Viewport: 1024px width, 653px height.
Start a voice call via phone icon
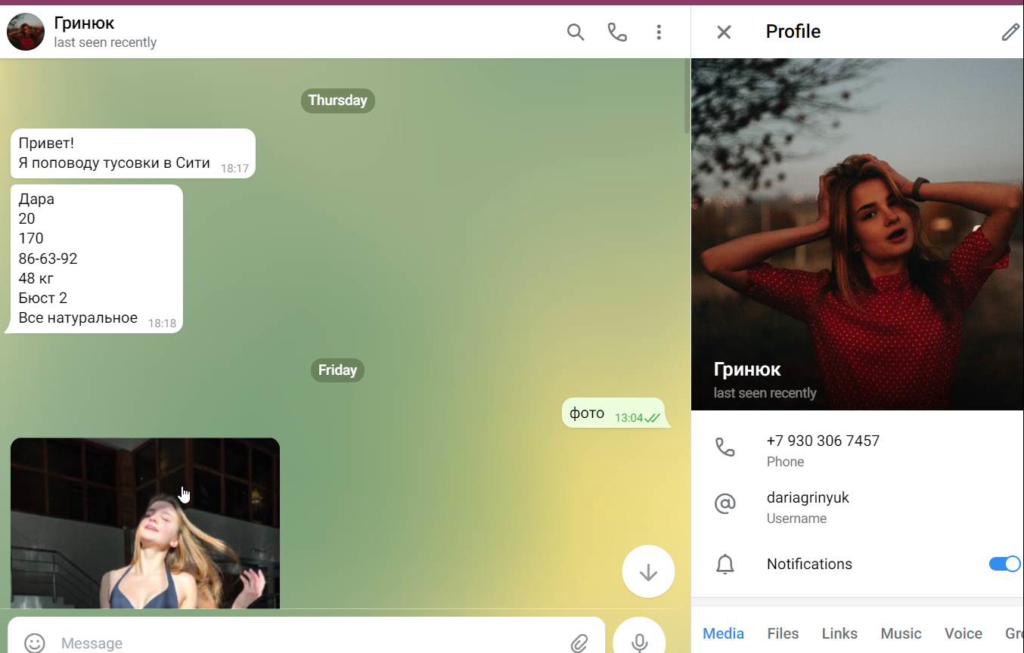click(x=617, y=32)
